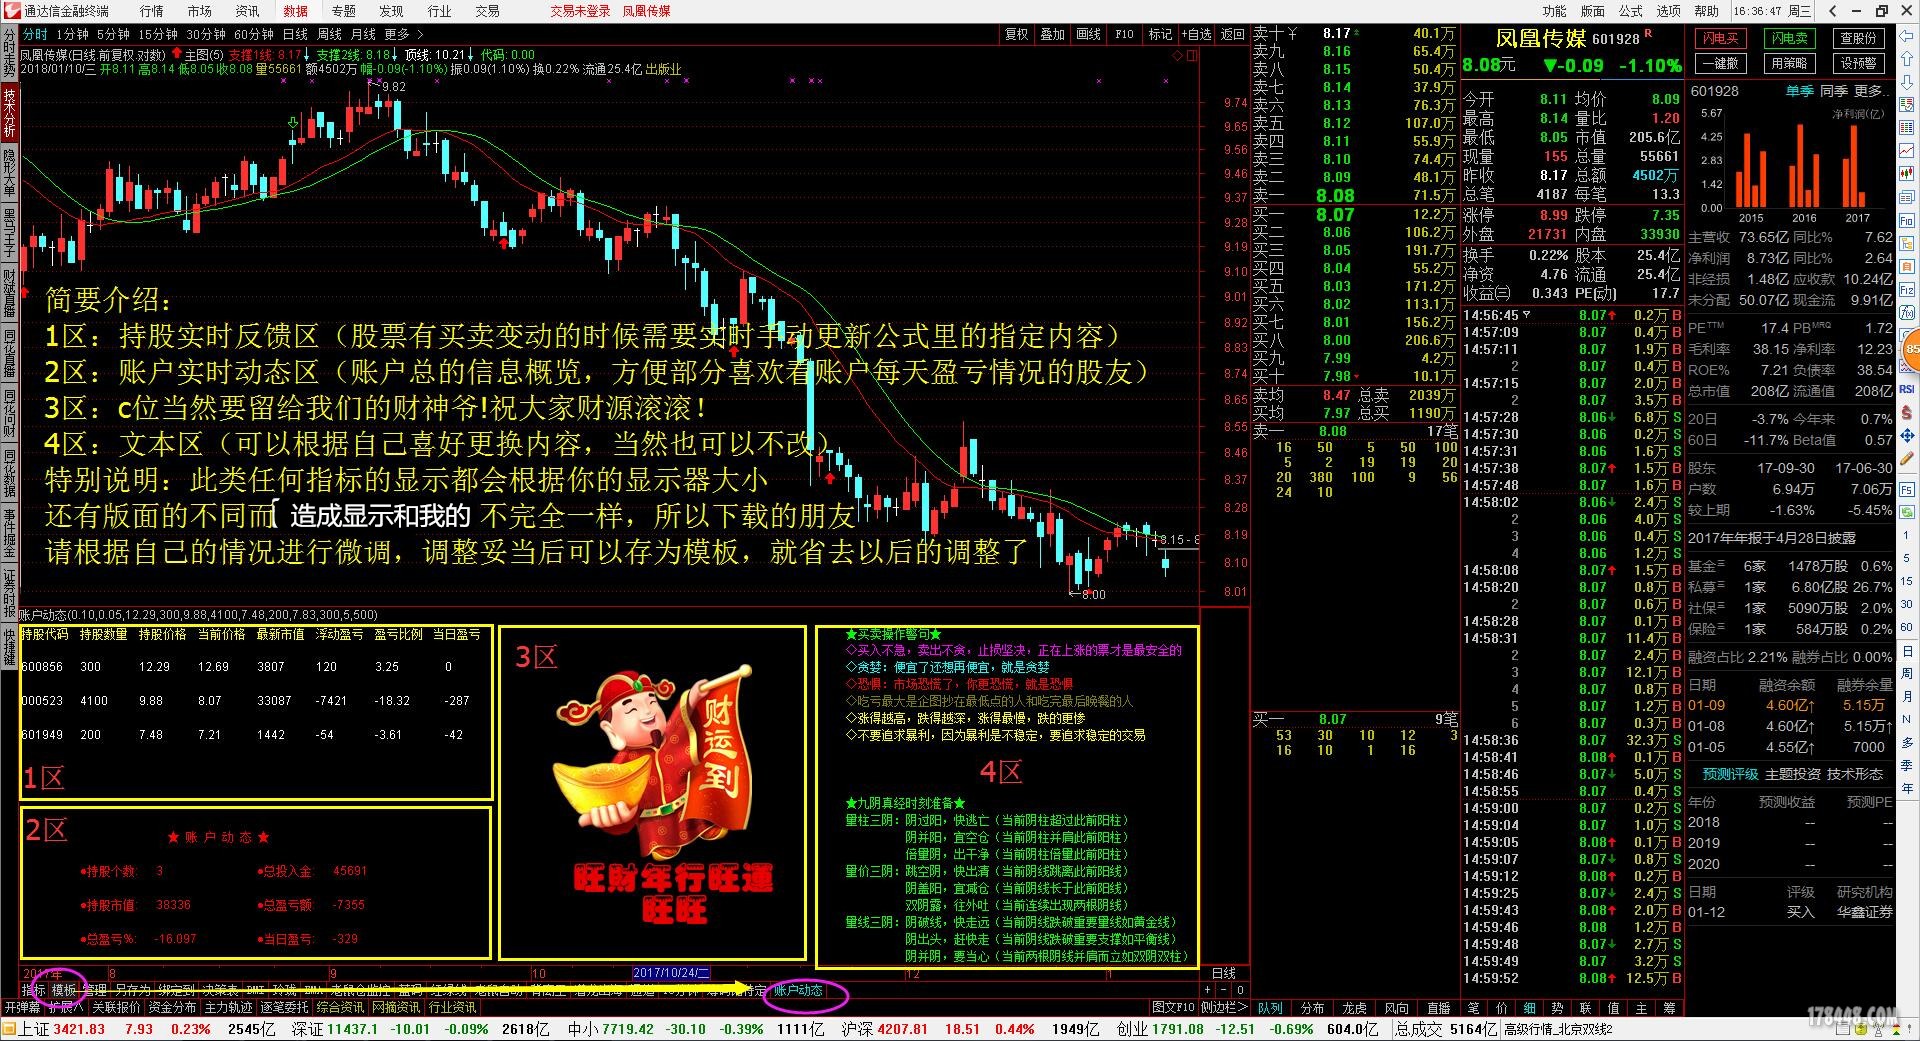This screenshot has height=1041, width=1920.
Task: Click the 一键撤 button
Action: (1721, 63)
